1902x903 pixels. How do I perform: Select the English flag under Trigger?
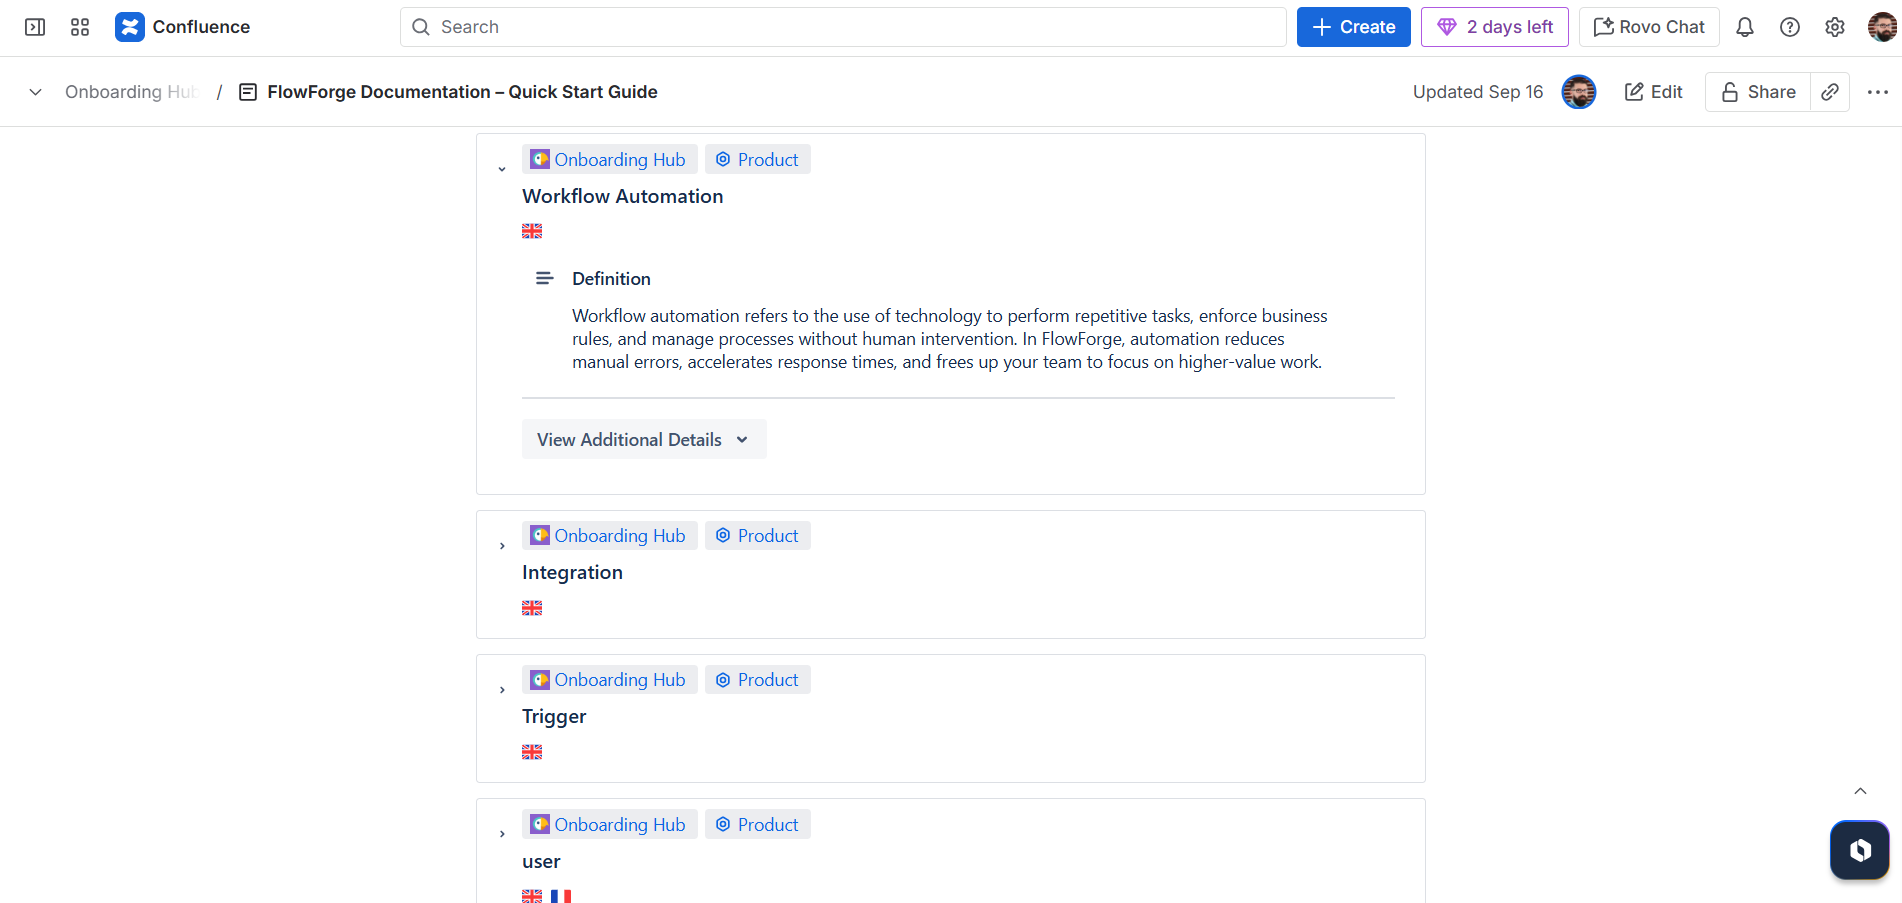coord(531,751)
